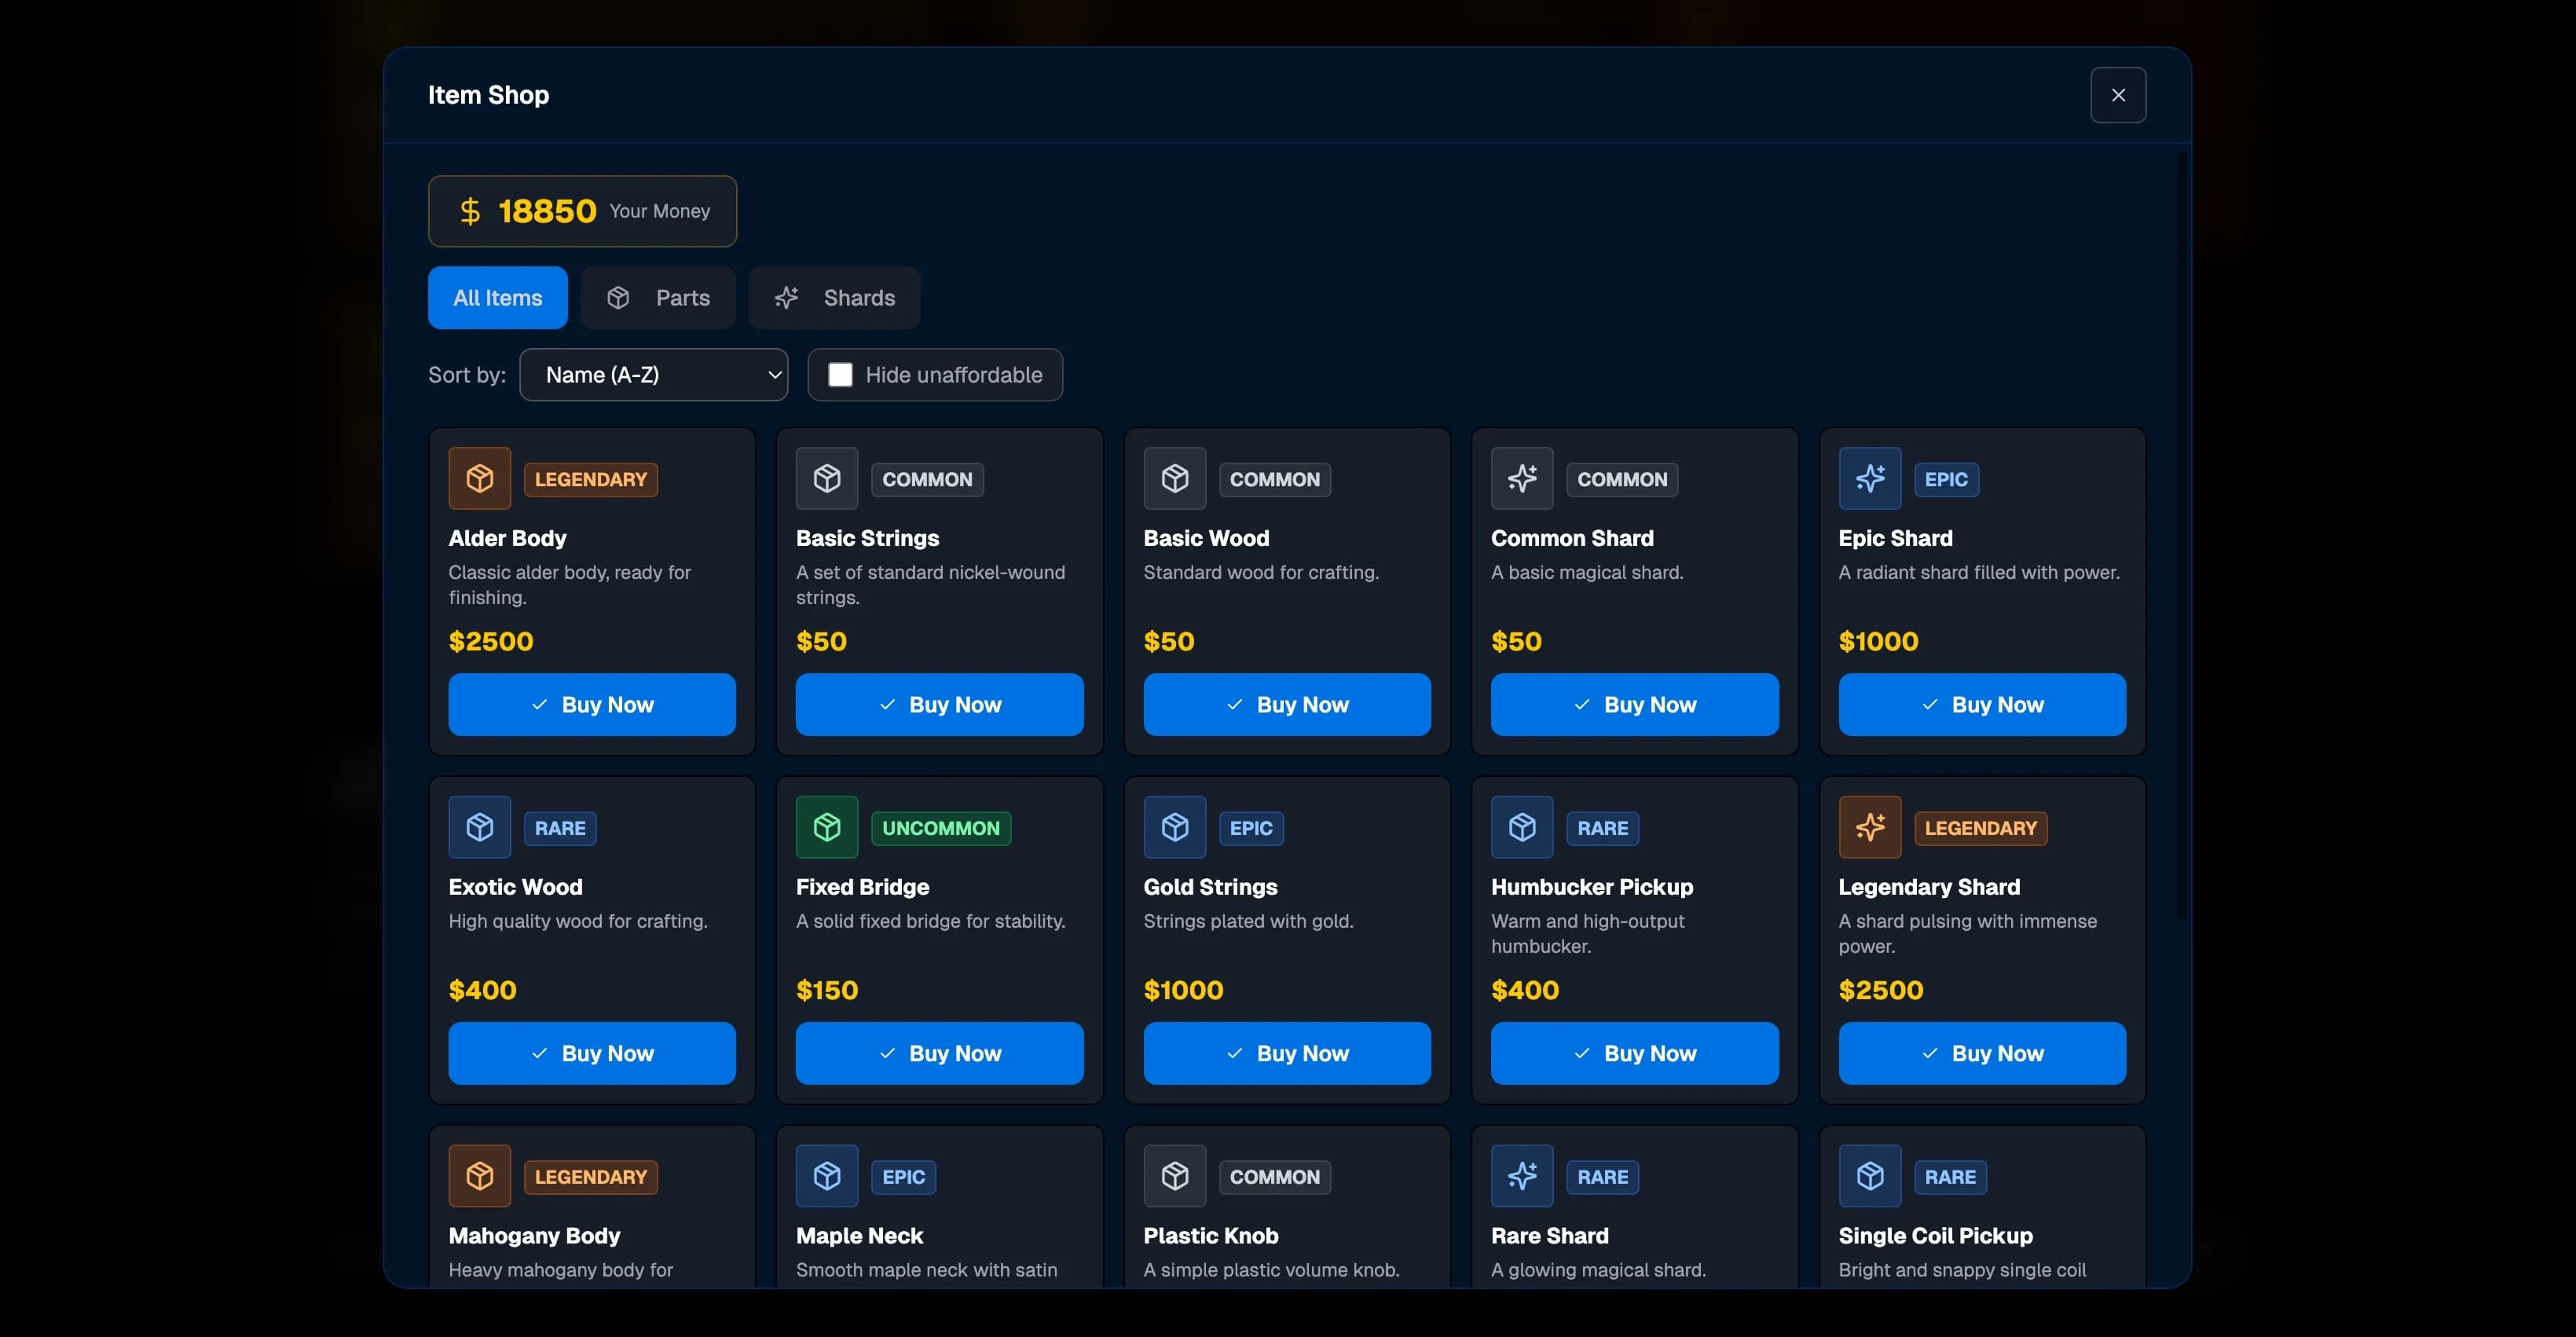Click the Gold Strings EPIC badge
2576x1337 pixels.
point(1251,828)
